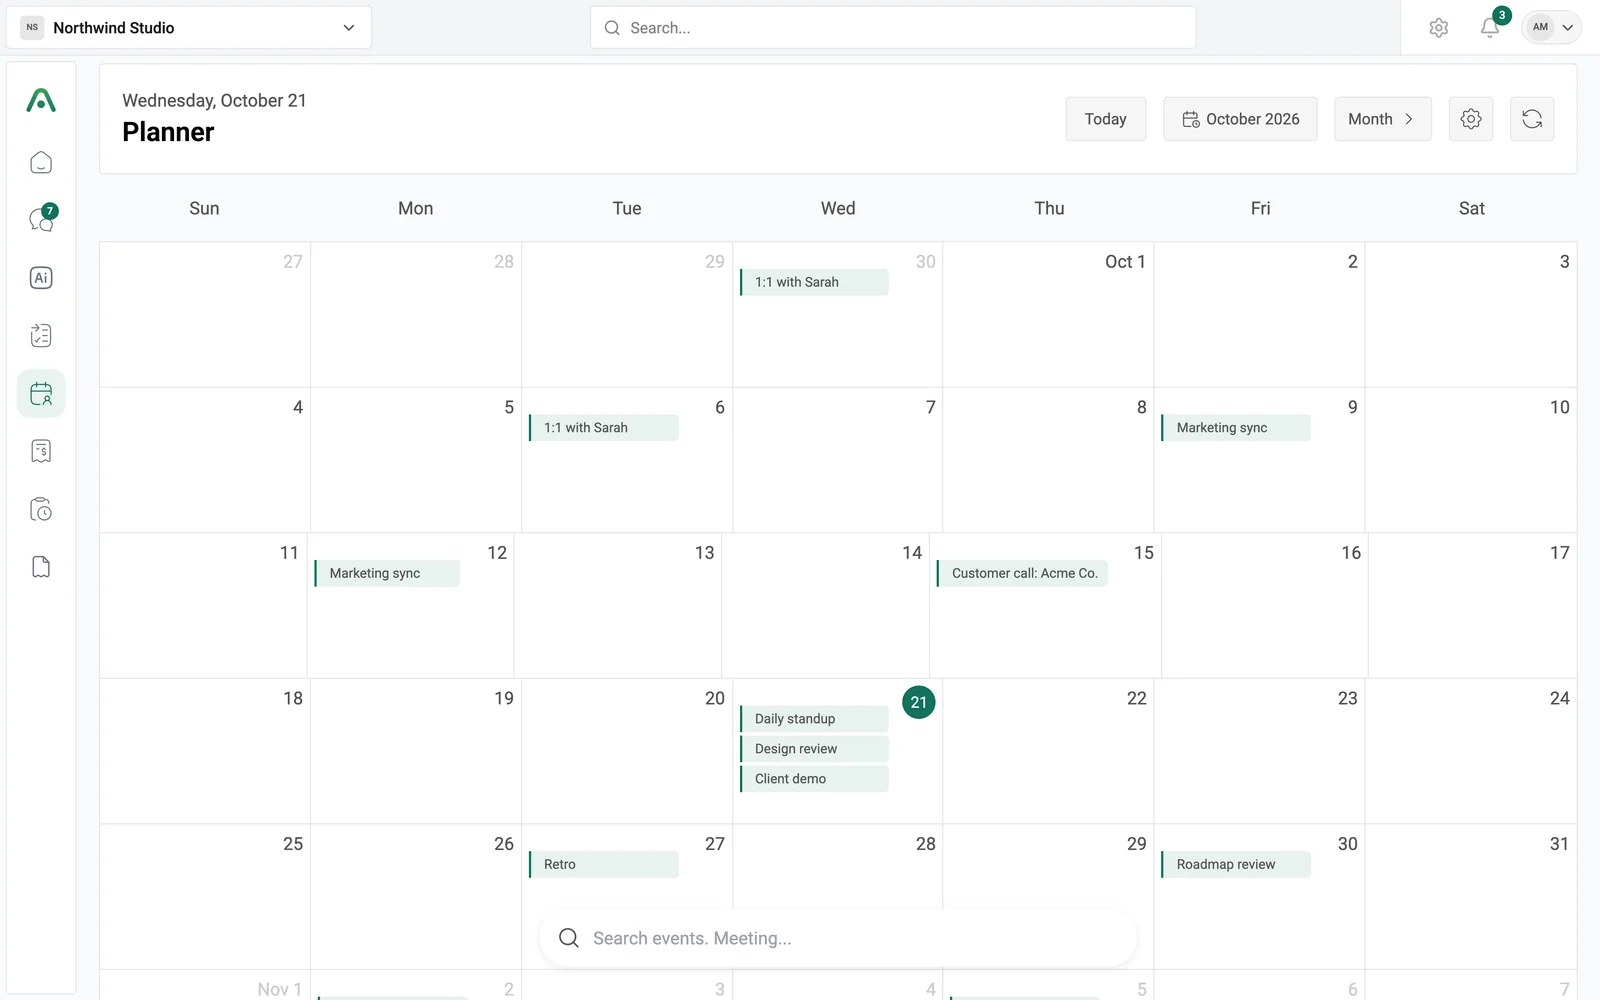The height and width of the screenshot is (1000, 1600).
Task: Select October 24 day number
Action: coord(1559,698)
